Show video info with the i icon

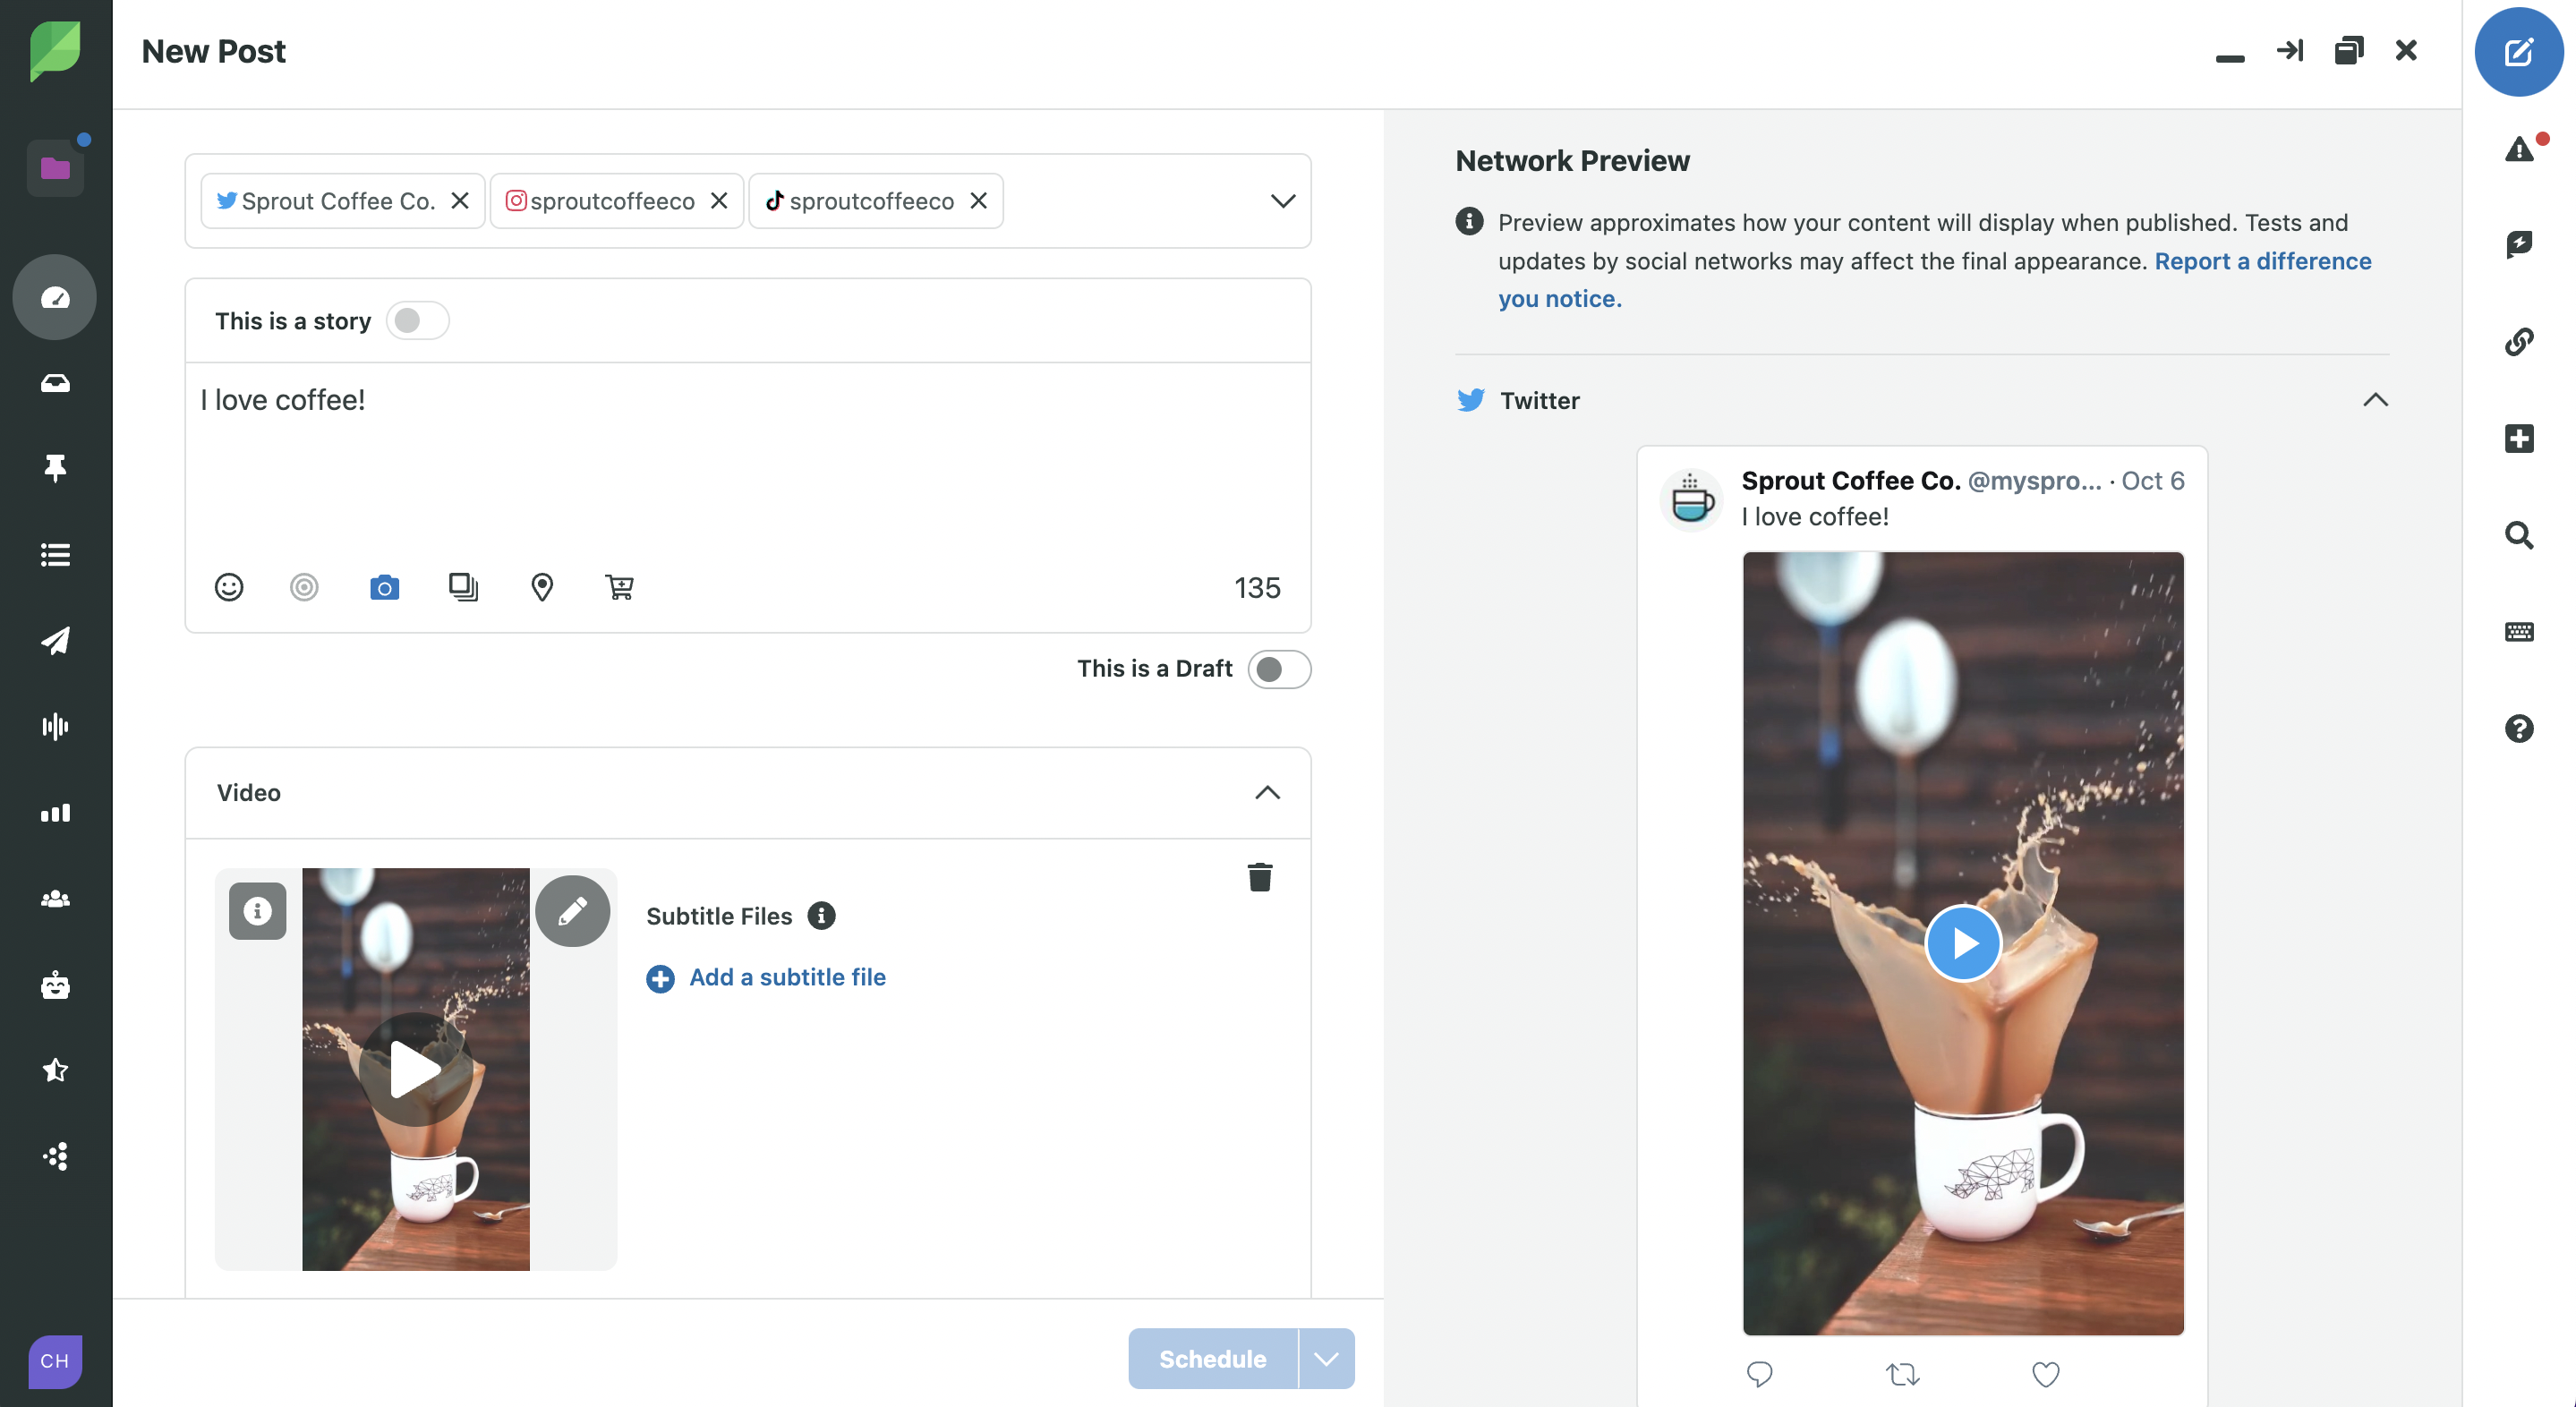(257, 911)
